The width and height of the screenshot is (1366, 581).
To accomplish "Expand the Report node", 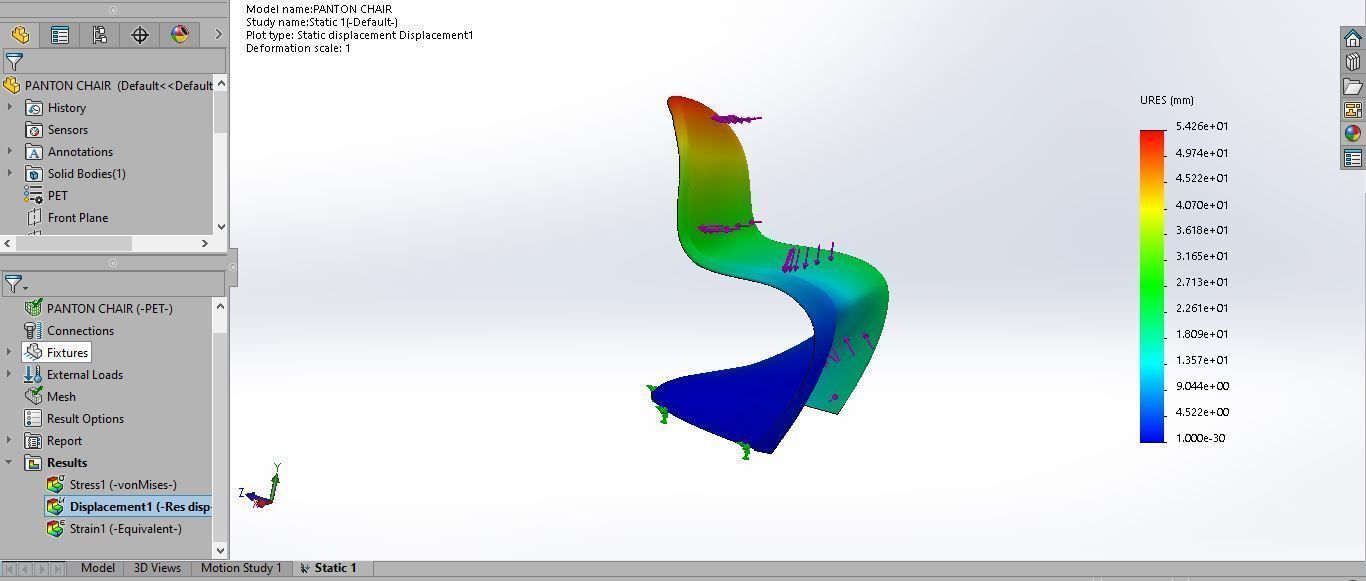I will coord(10,440).
